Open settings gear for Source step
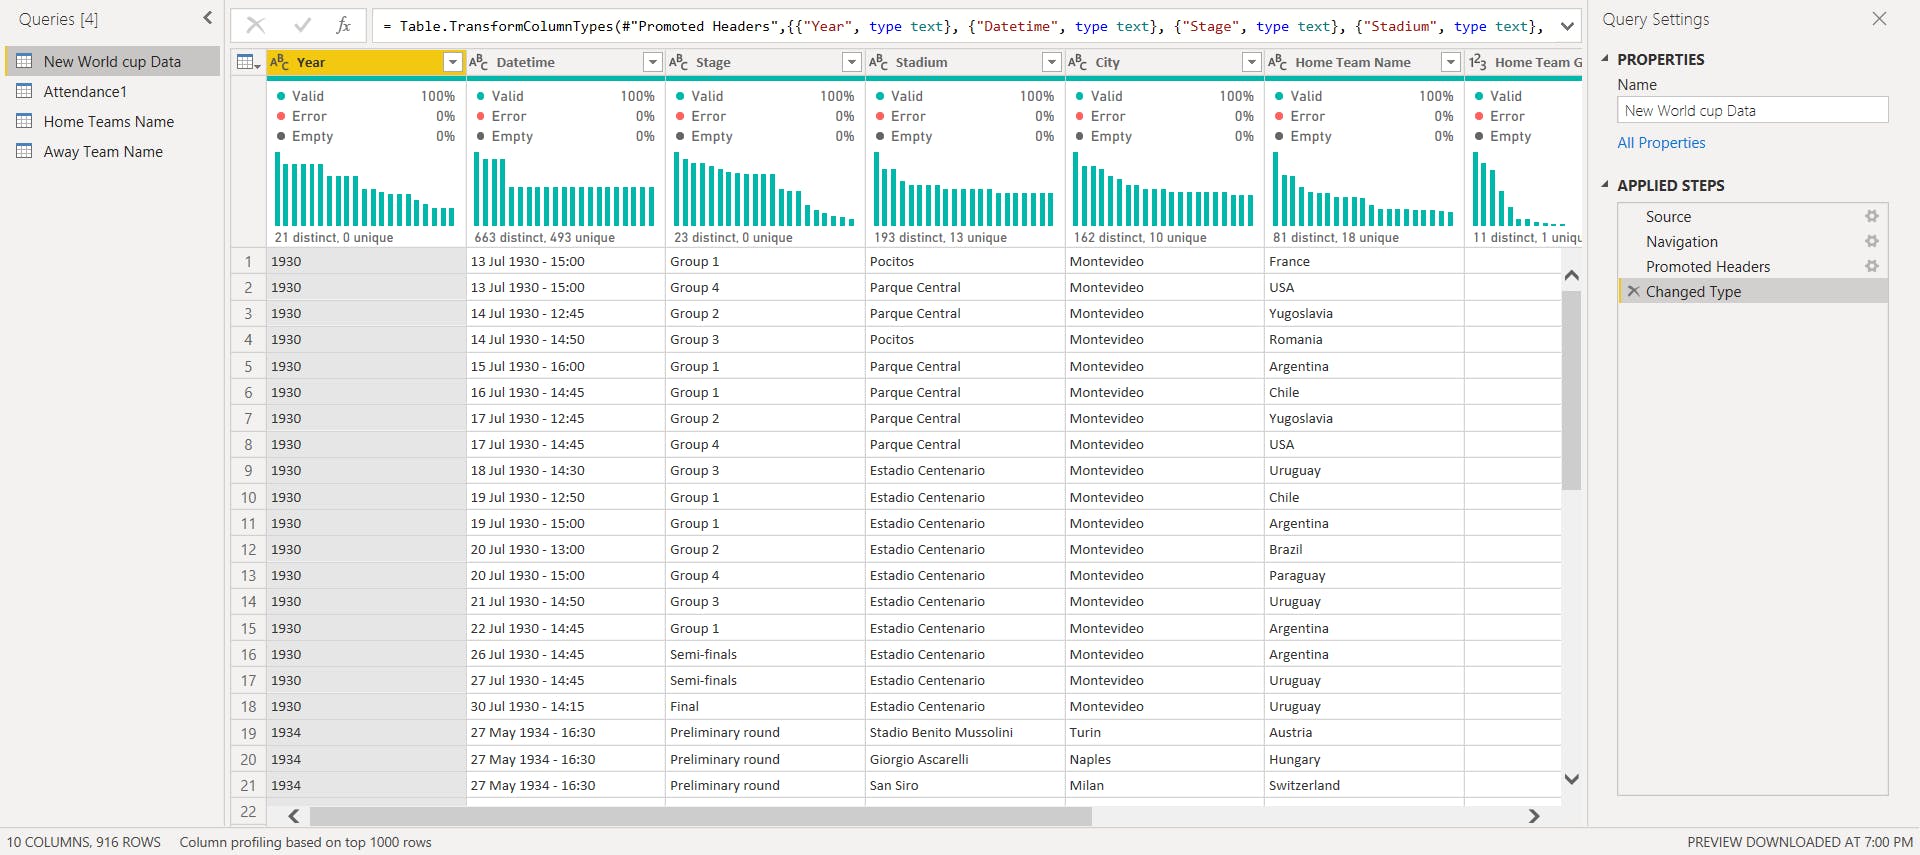The image size is (1920, 855). click(1872, 216)
